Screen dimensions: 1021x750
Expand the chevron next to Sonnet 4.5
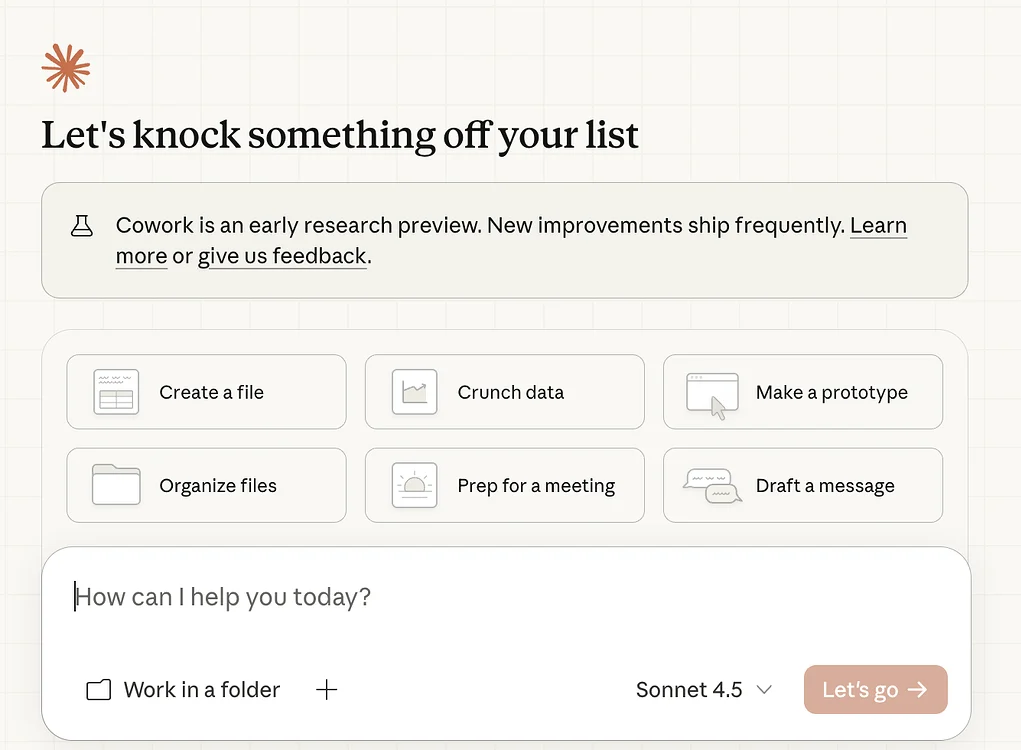[764, 689]
